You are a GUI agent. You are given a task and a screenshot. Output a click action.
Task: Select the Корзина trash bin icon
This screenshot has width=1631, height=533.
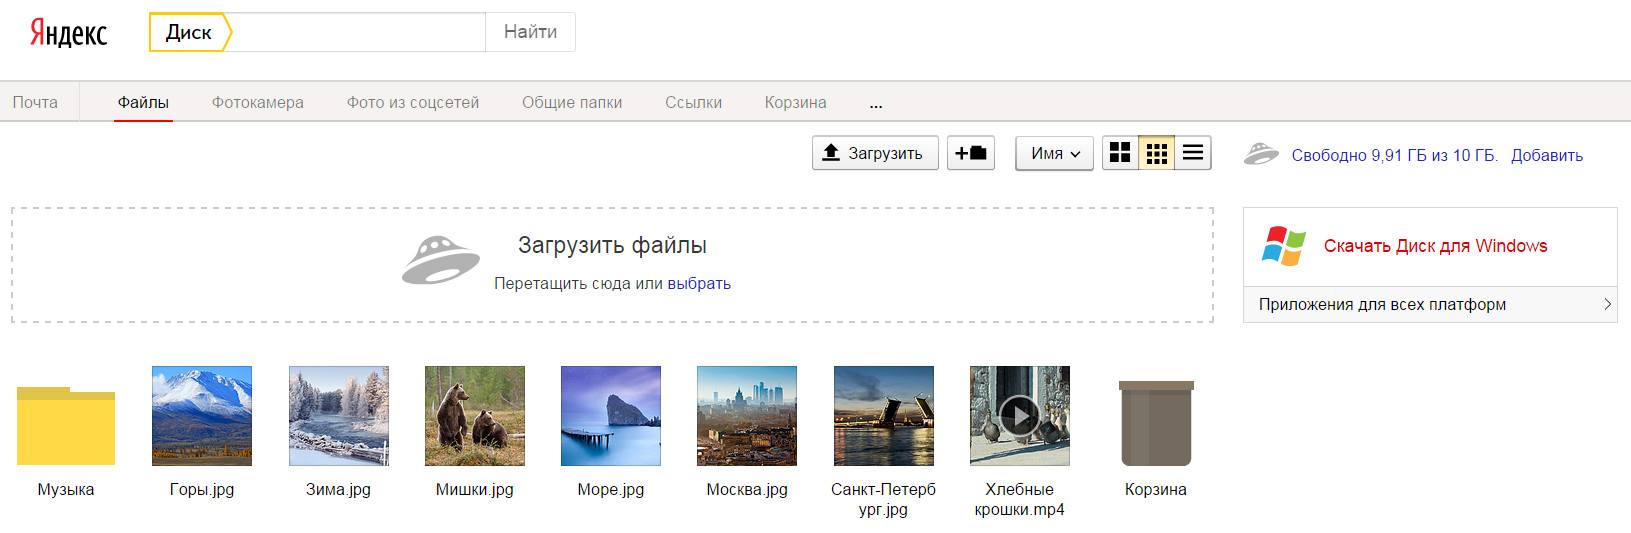[x=1156, y=423]
